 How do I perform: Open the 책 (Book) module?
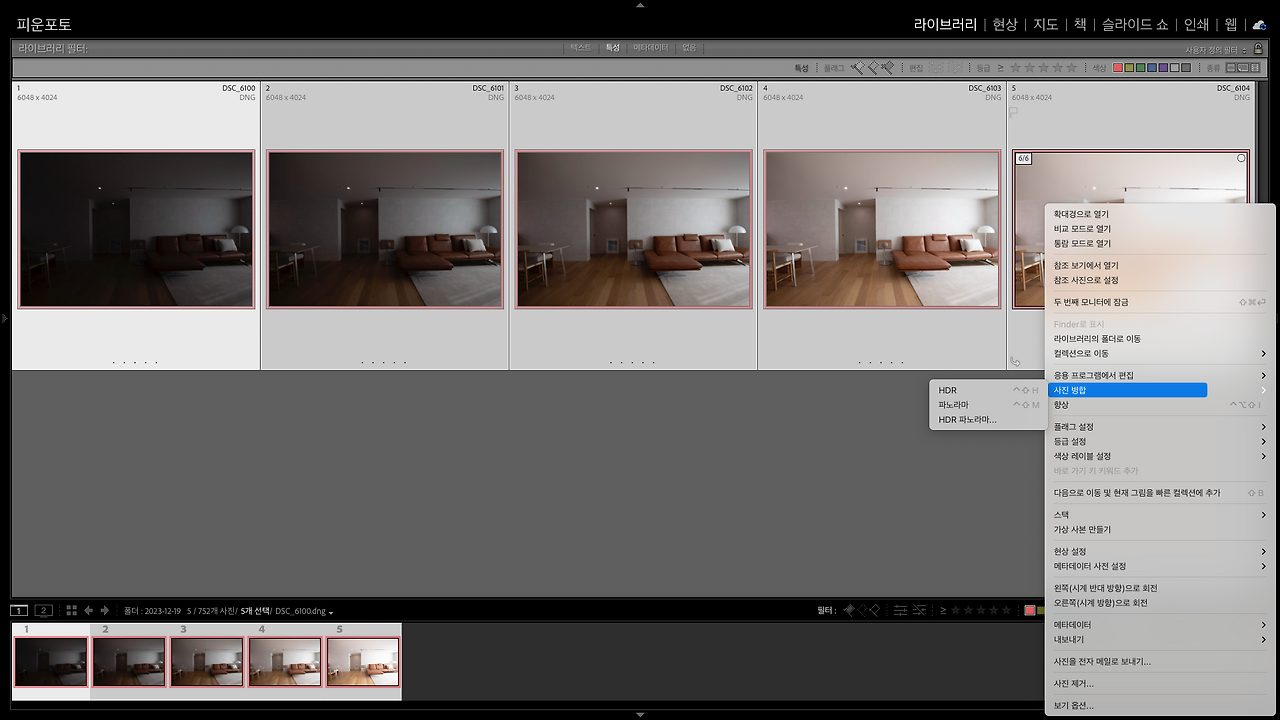(1080, 25)
